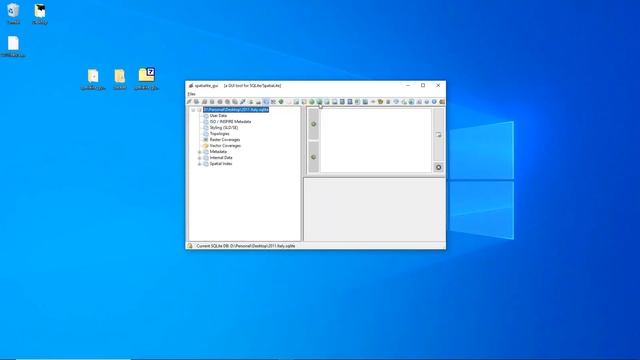Select Styling (SLD/SE) tree item
The height and width of the screenshot is (360, 640).
224,128
